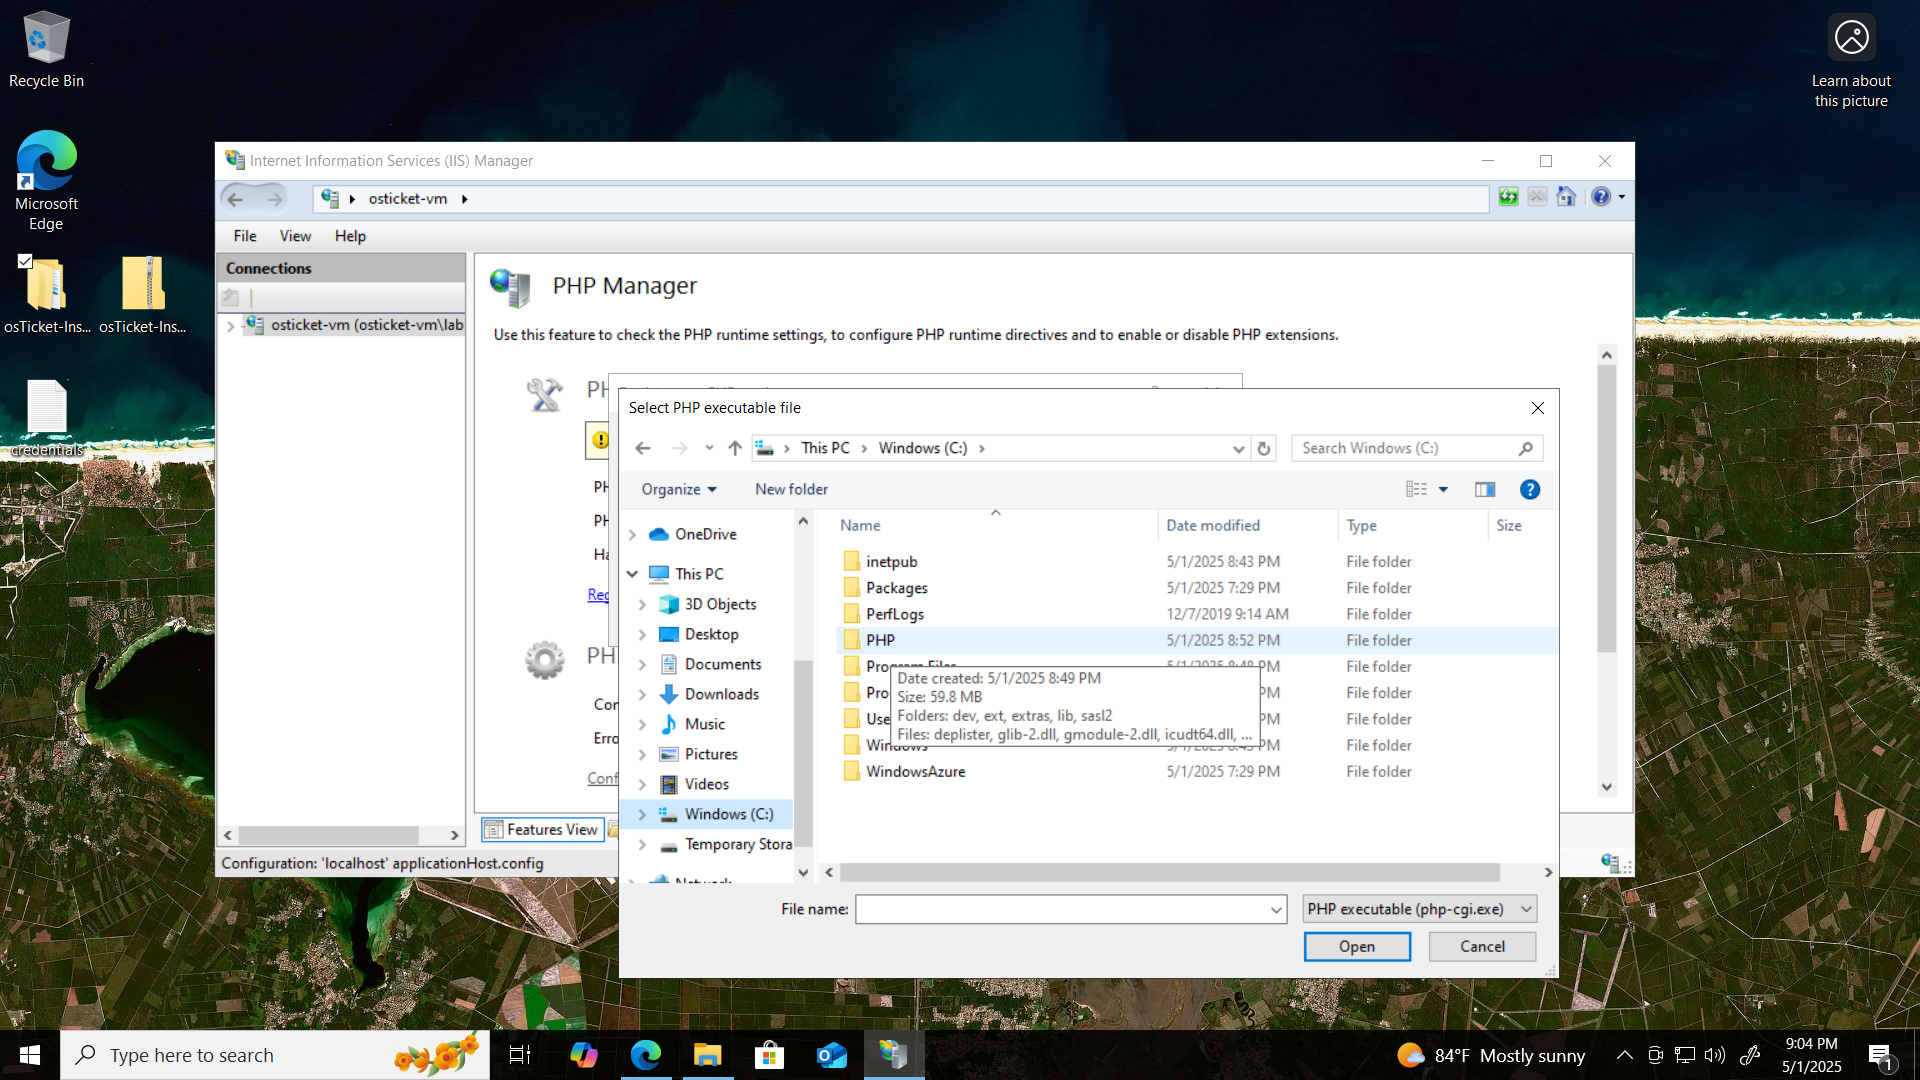Click This PC in address breadcrumb

[x=825, y=449]
